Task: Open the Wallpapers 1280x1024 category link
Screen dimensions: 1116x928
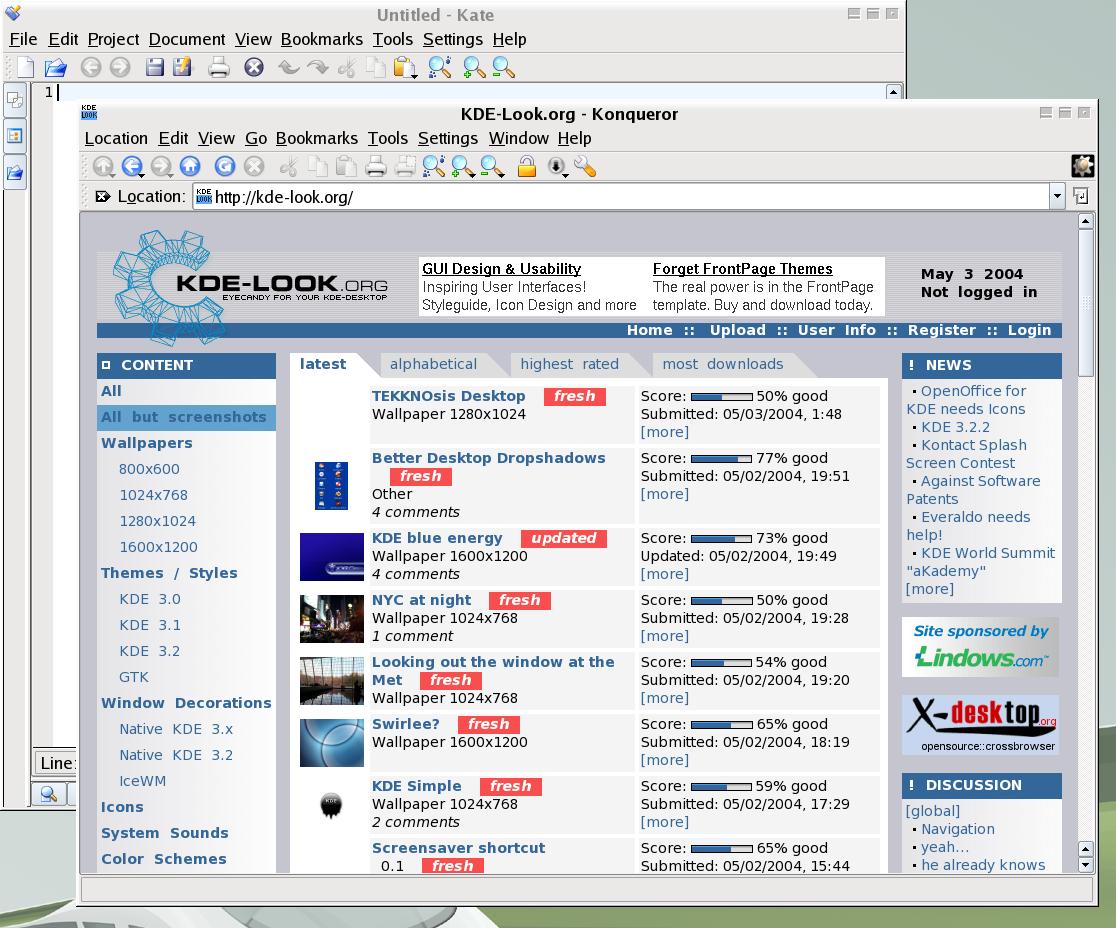Action: tap(157, 521)
